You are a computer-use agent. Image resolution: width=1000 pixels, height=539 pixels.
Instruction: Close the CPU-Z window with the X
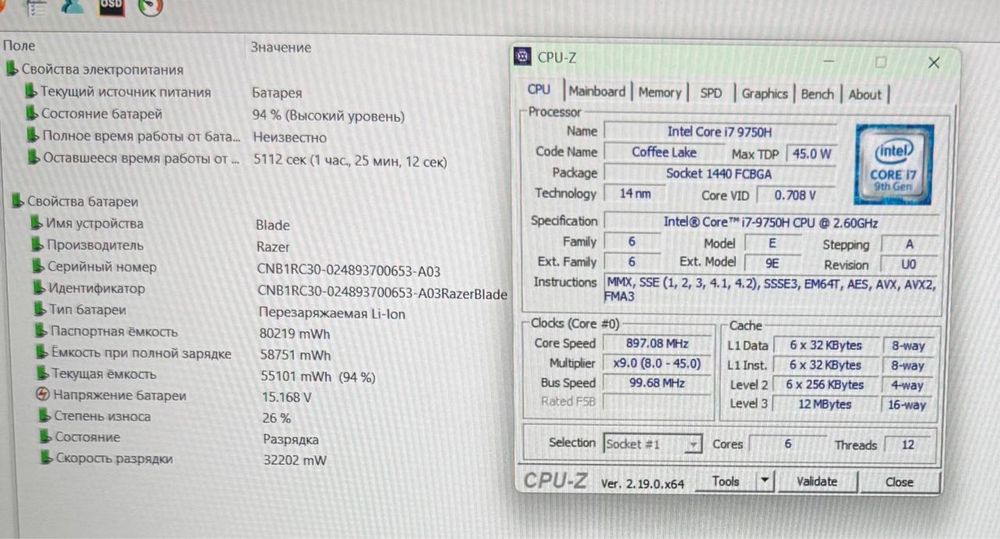[x=934, y=63]
